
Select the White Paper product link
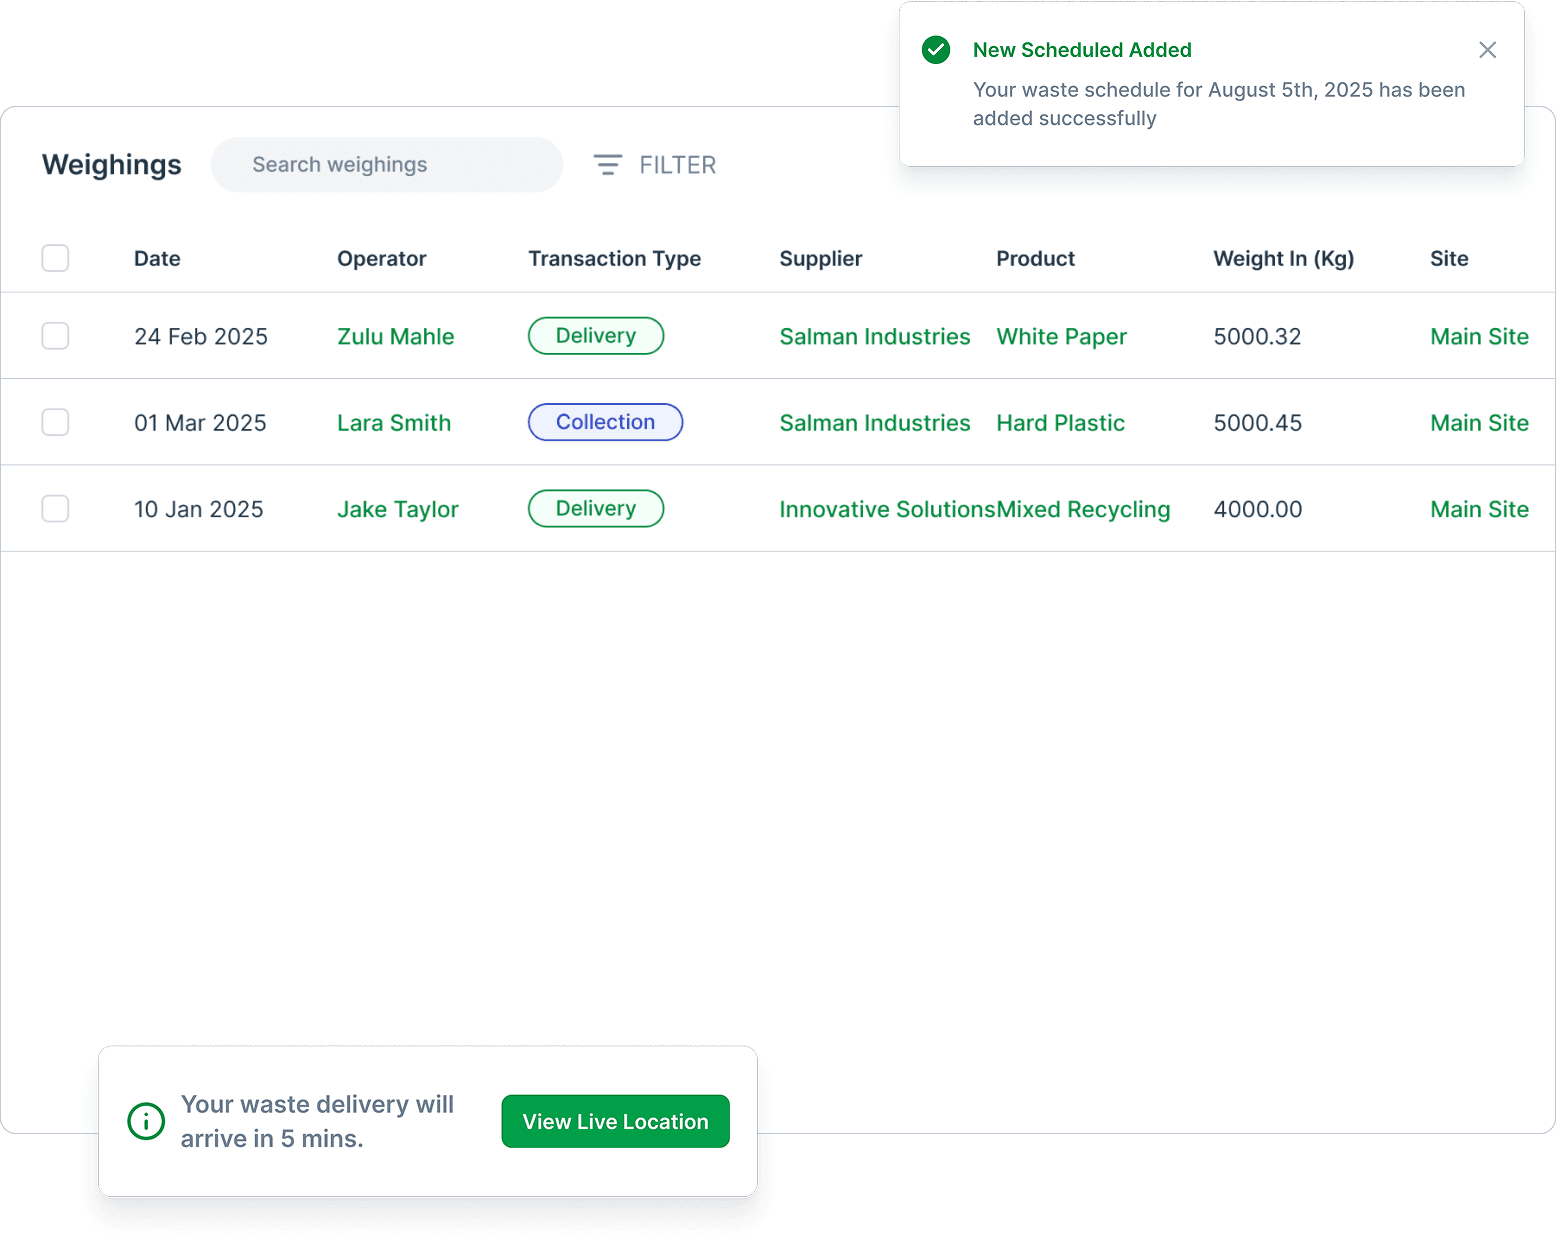(1061, 336)
